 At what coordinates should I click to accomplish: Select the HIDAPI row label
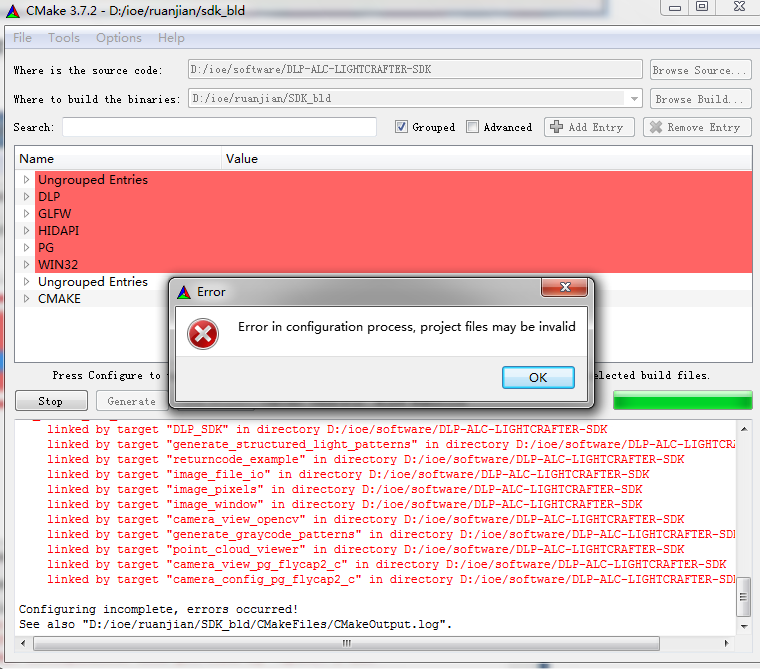coord(58,230)
